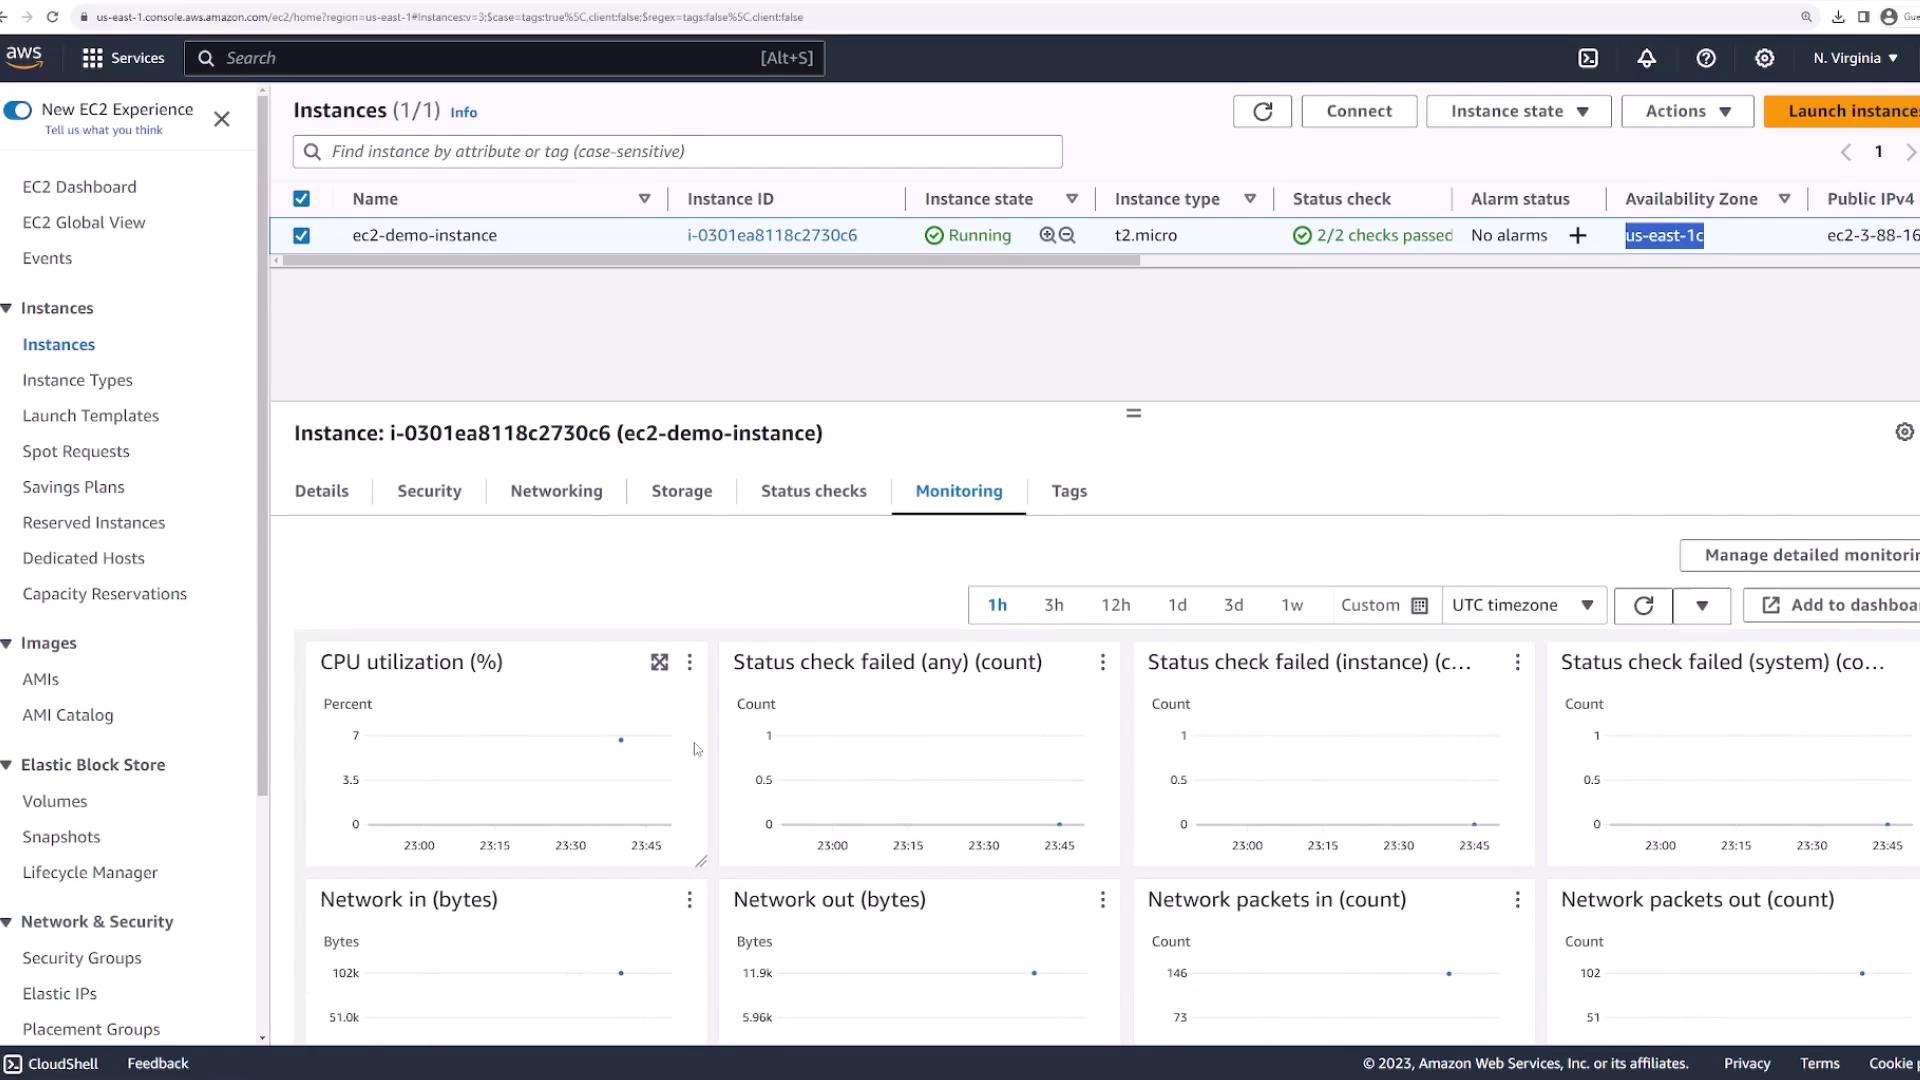Image resolution: width=1920 pixels, height=1080 pixels.
Task: Open the CloudShell terminal icon in header
Action: pyautogui.click(x=1588, y=58)
